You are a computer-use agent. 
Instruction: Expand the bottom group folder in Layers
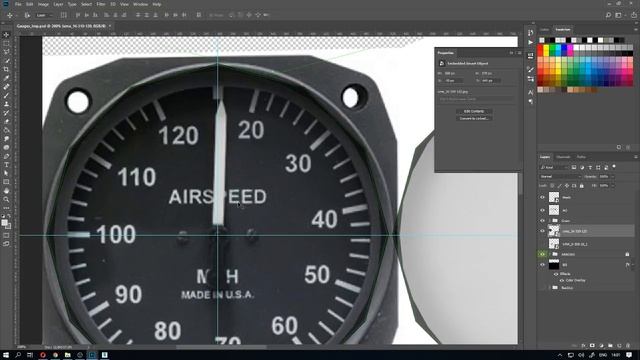[550, 288]
